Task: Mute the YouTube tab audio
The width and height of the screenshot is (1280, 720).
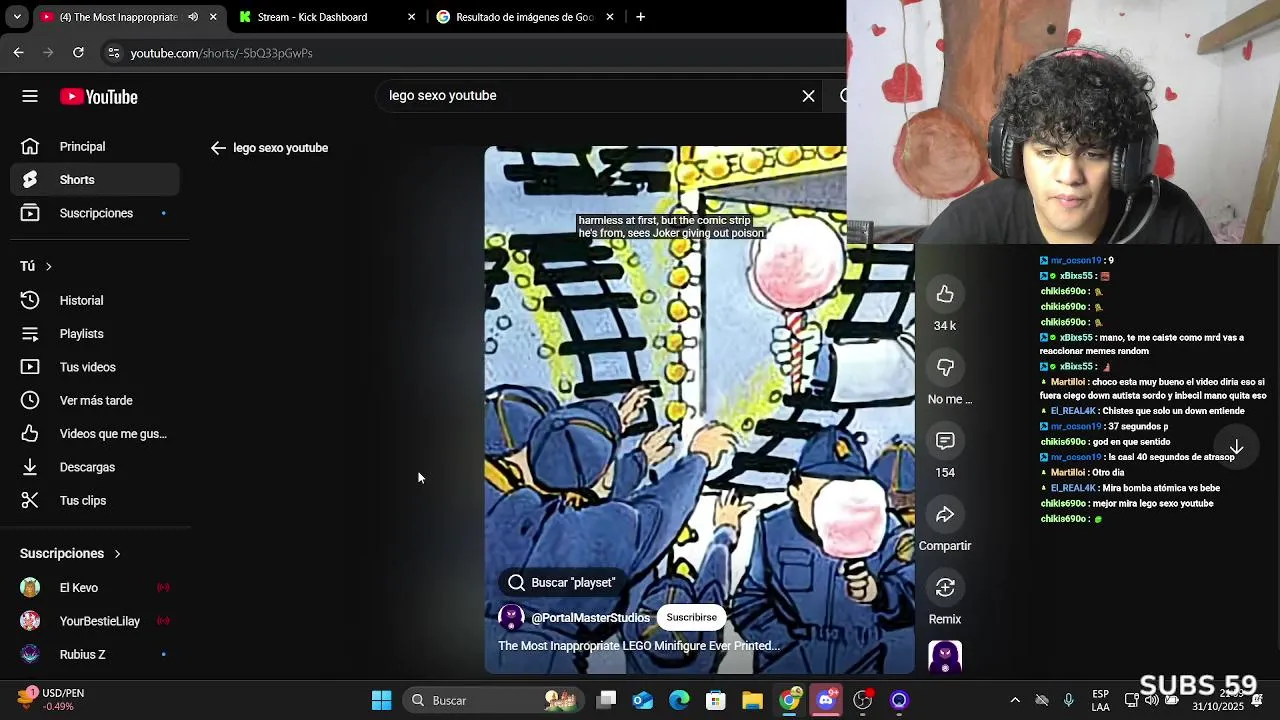Action: pos(193,17)
